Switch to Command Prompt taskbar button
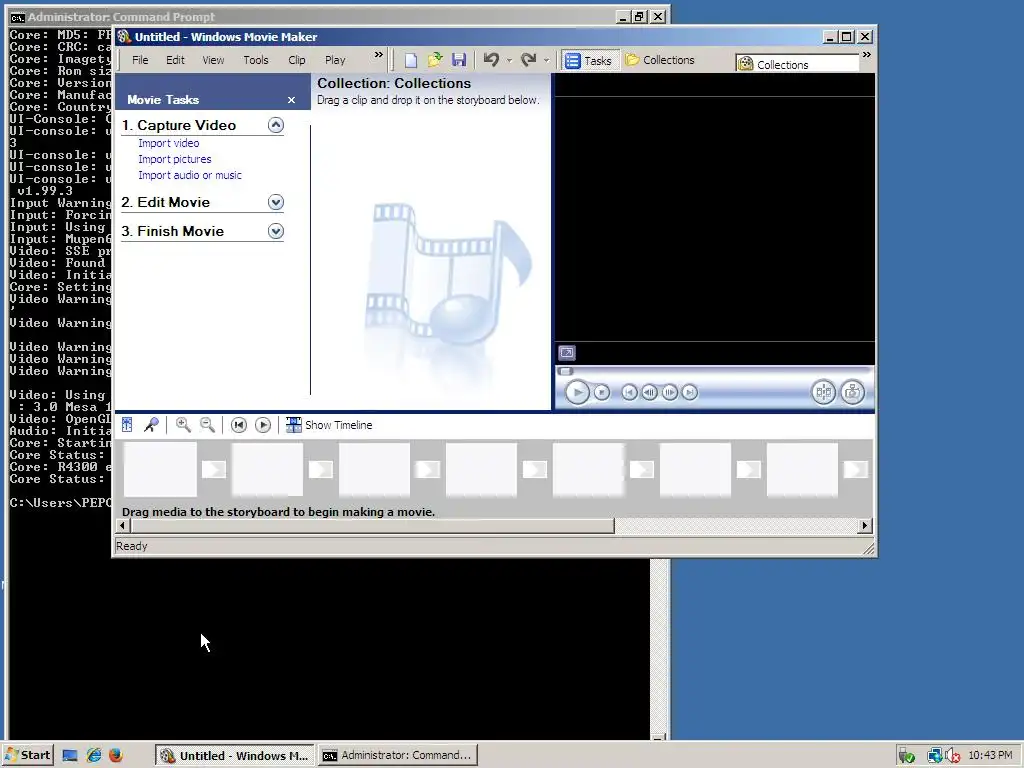Viewport: 1024px width, 768px height. coord(398,755)
